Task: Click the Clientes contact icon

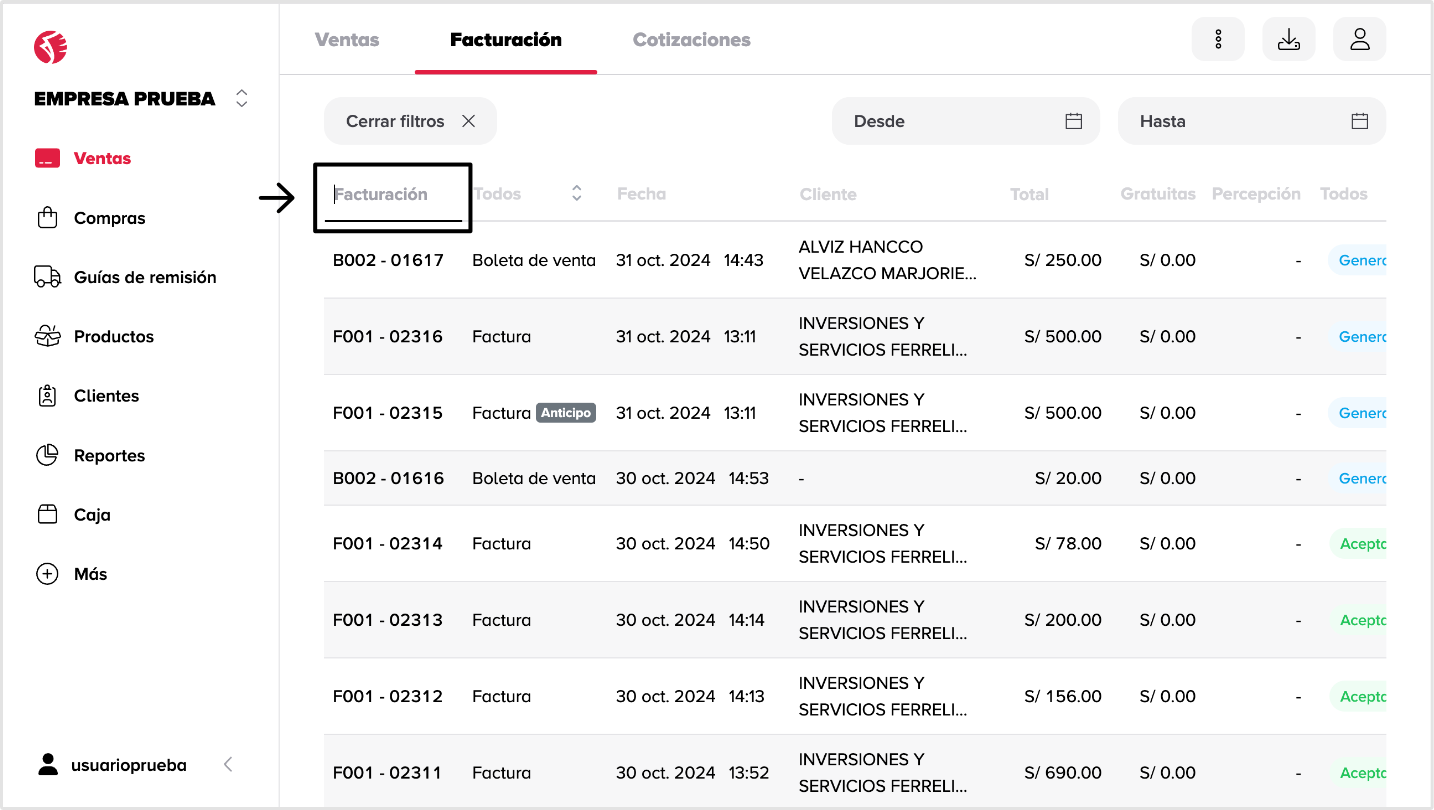Action: point(47,396)
